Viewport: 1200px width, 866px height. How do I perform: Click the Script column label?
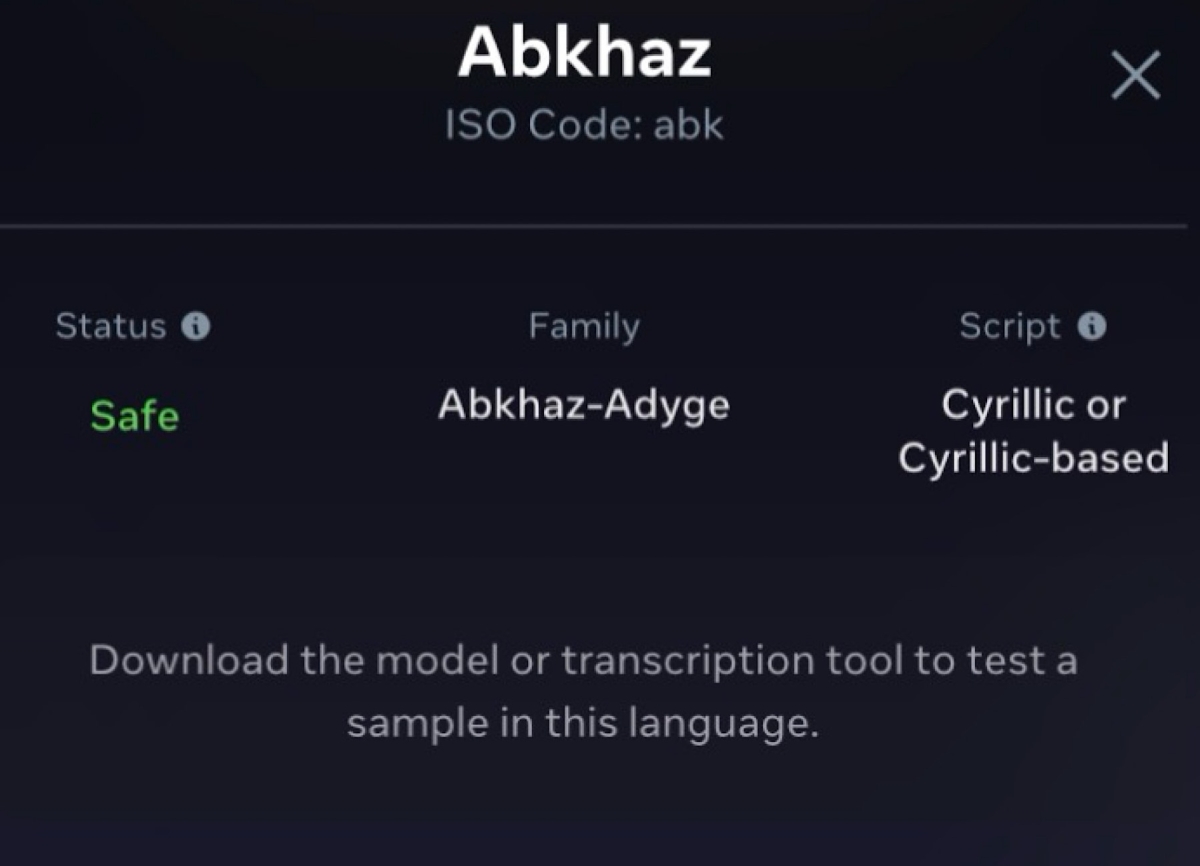pos(1009,326)
